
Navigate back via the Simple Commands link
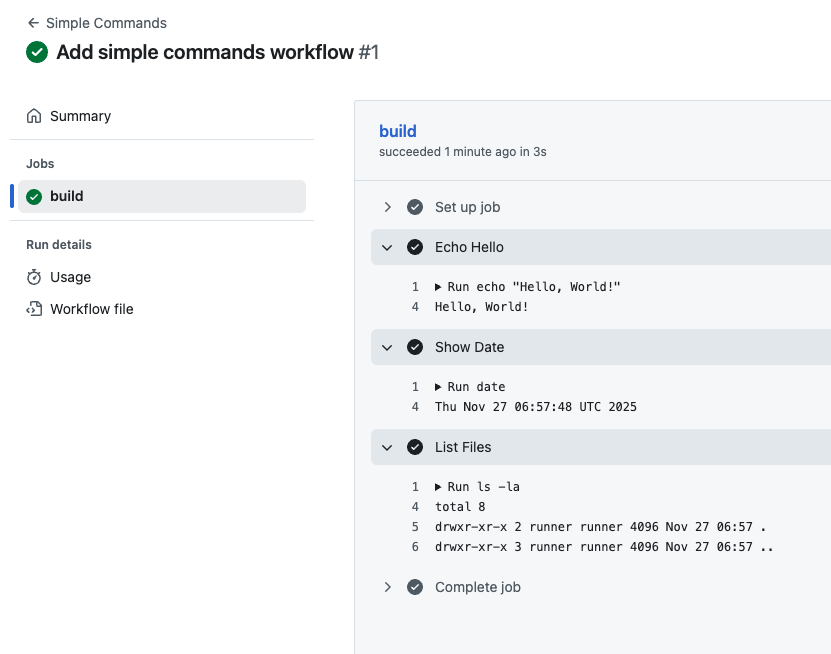105,22
